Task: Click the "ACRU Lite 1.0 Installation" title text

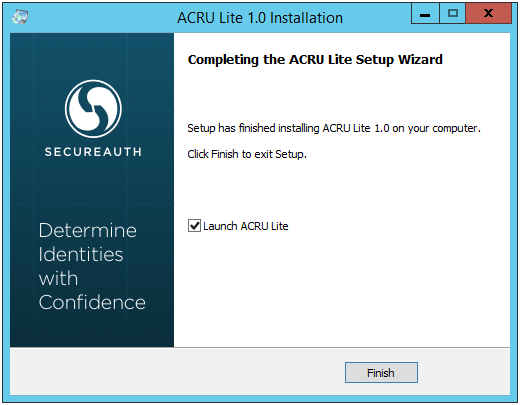Action: click(x=260, y=18)
